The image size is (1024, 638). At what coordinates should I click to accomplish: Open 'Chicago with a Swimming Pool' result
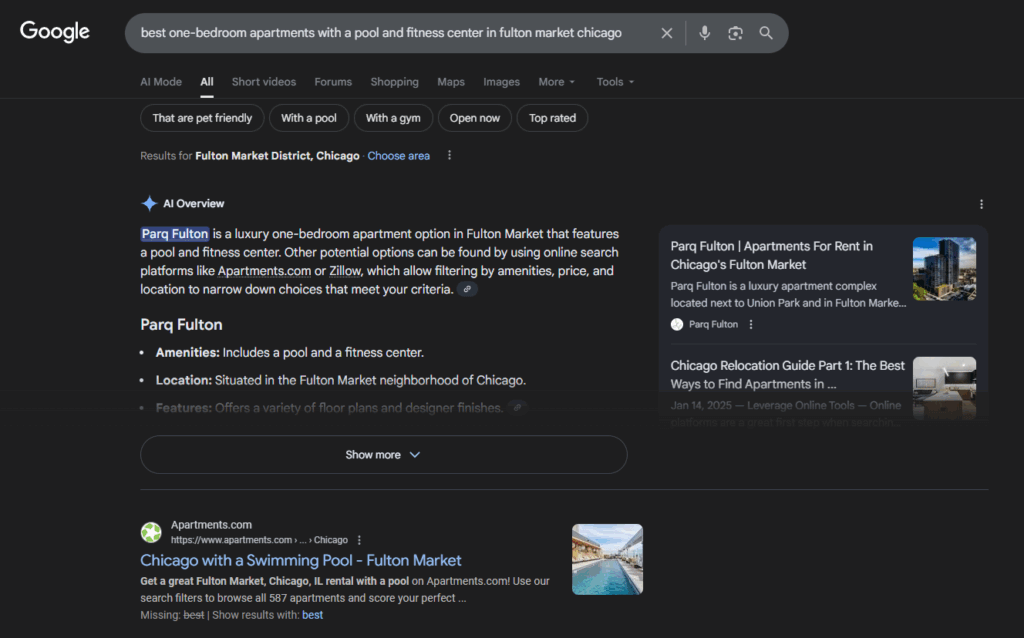tap(300, 560)
